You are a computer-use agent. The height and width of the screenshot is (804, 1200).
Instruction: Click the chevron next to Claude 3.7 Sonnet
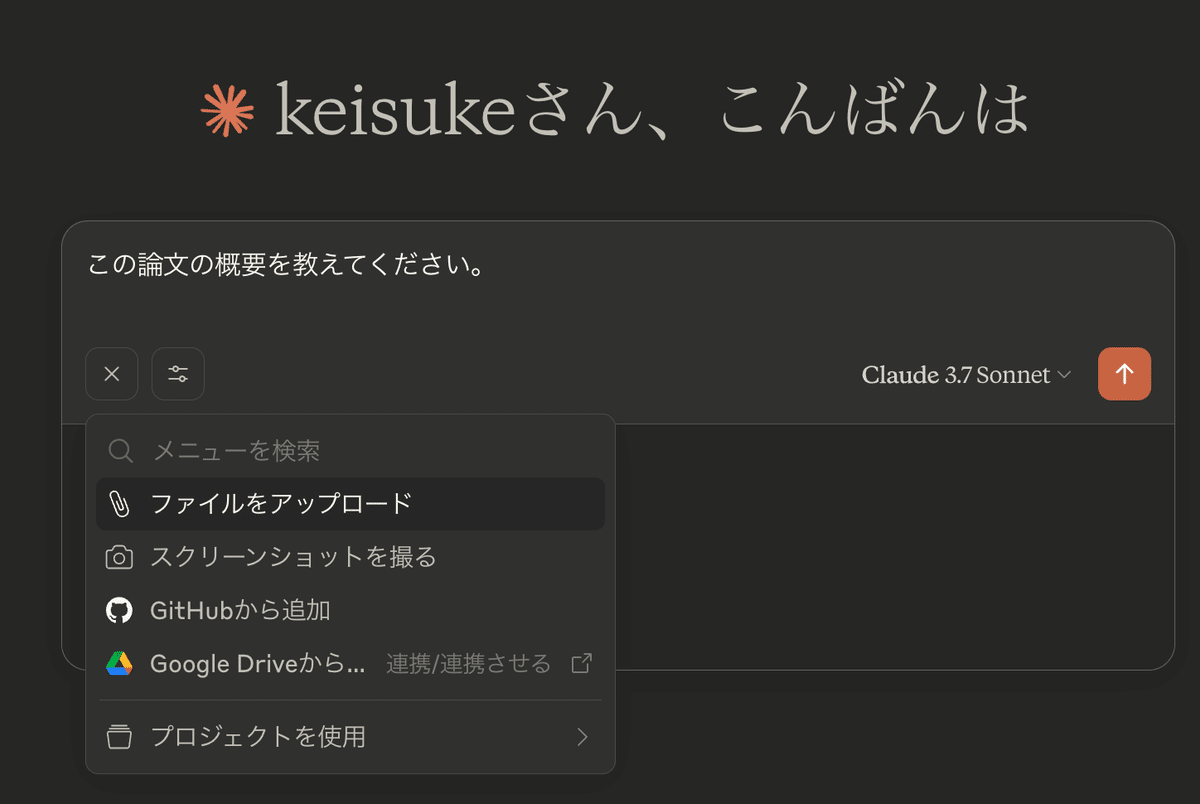(1063, 375)
